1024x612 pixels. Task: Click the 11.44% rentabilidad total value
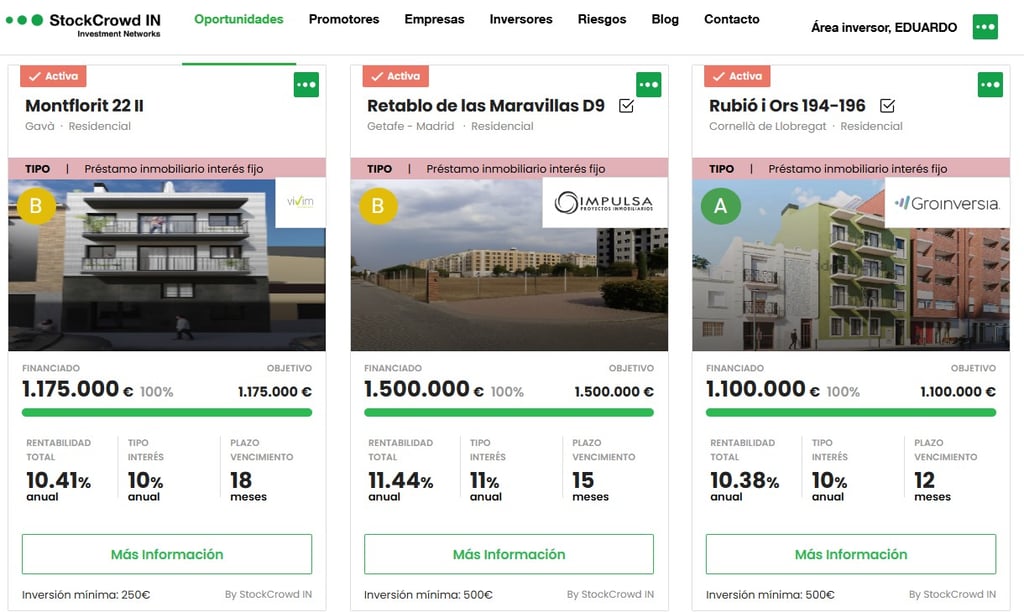[400, 481]
